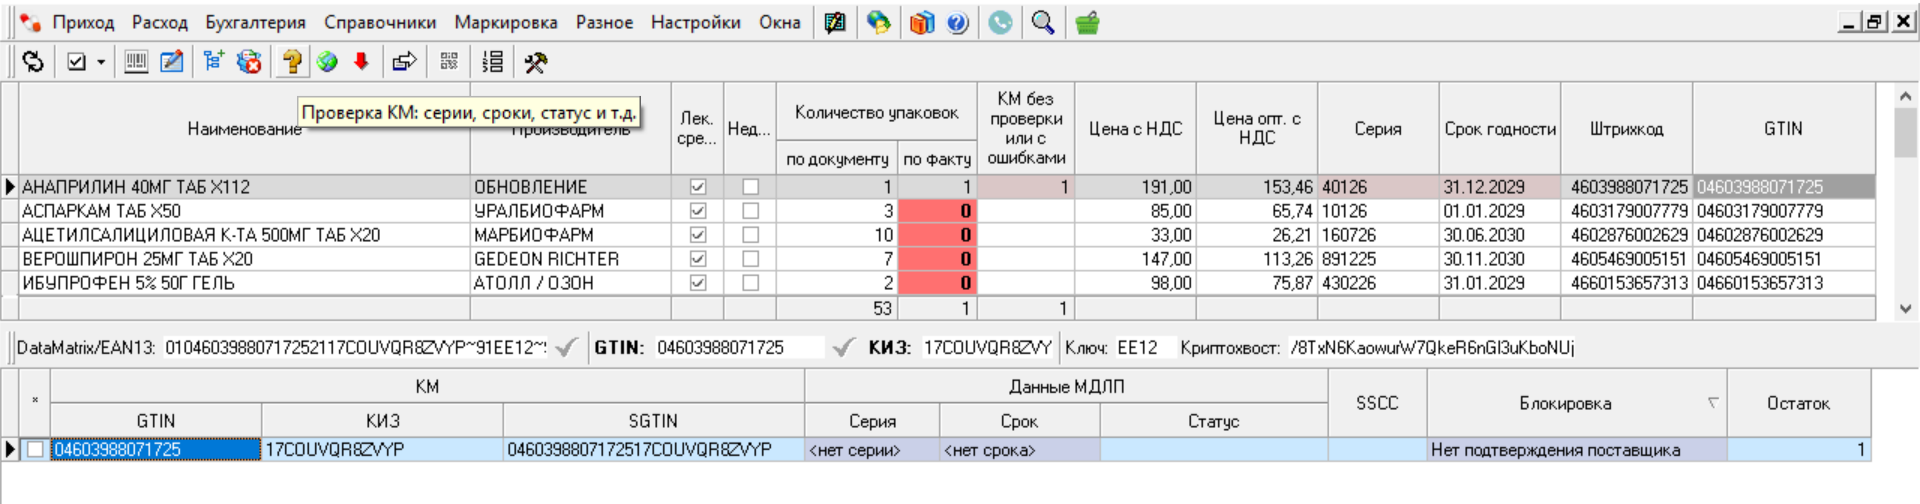Click the delete with red cross icon
This screenshot has height=504, width=1920.
pos(249,62)
